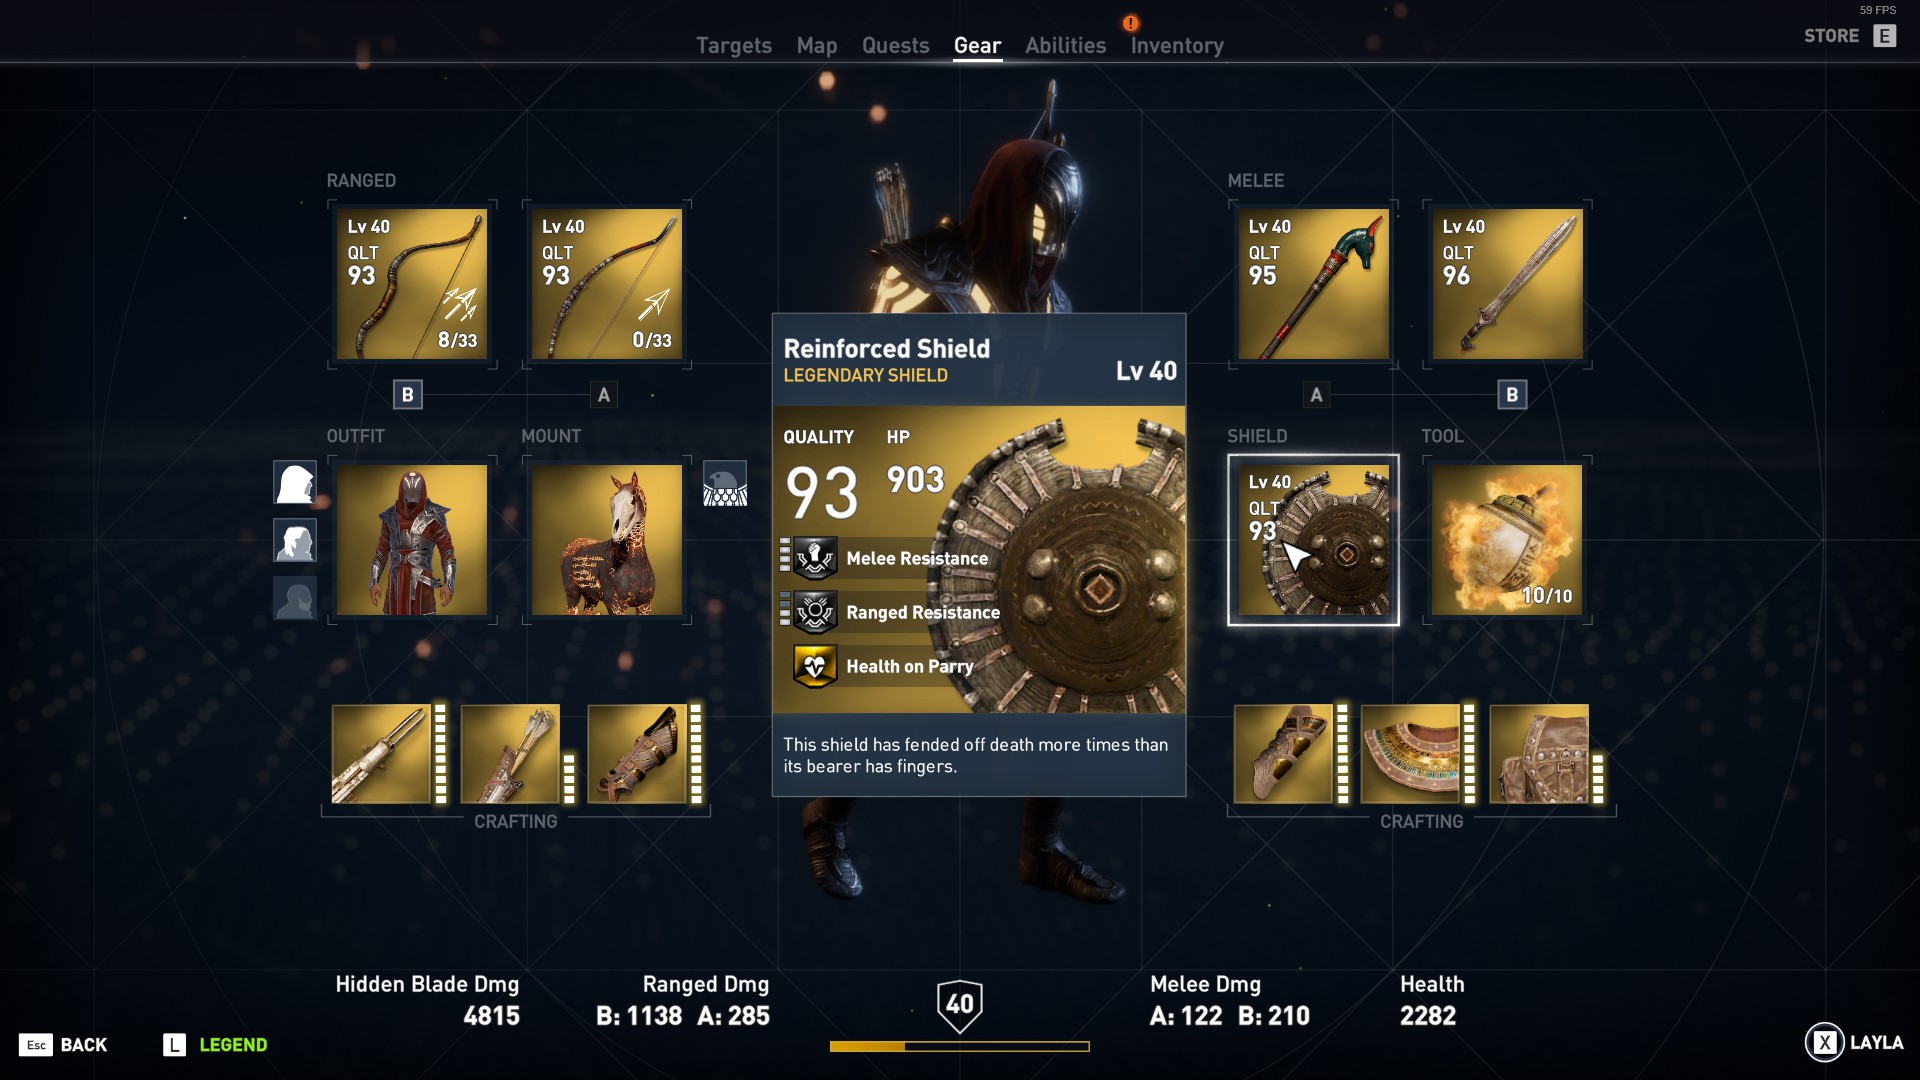Open the Quests tab

click(895, 45)
